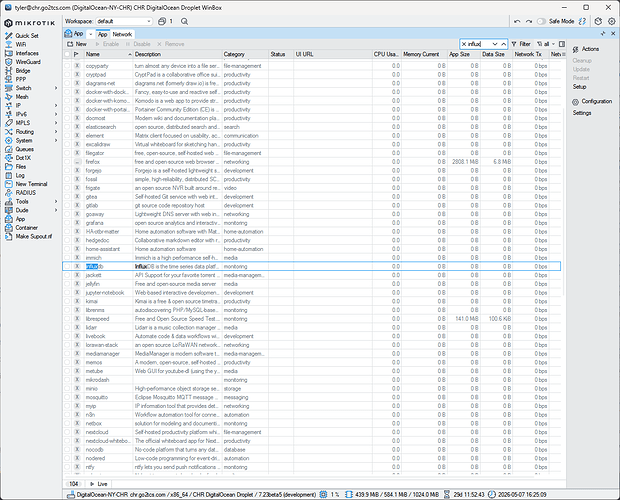Viewport: 620px width, 500px height.
Task: Click the global search magnifier icon
Action: pos(184,21)
